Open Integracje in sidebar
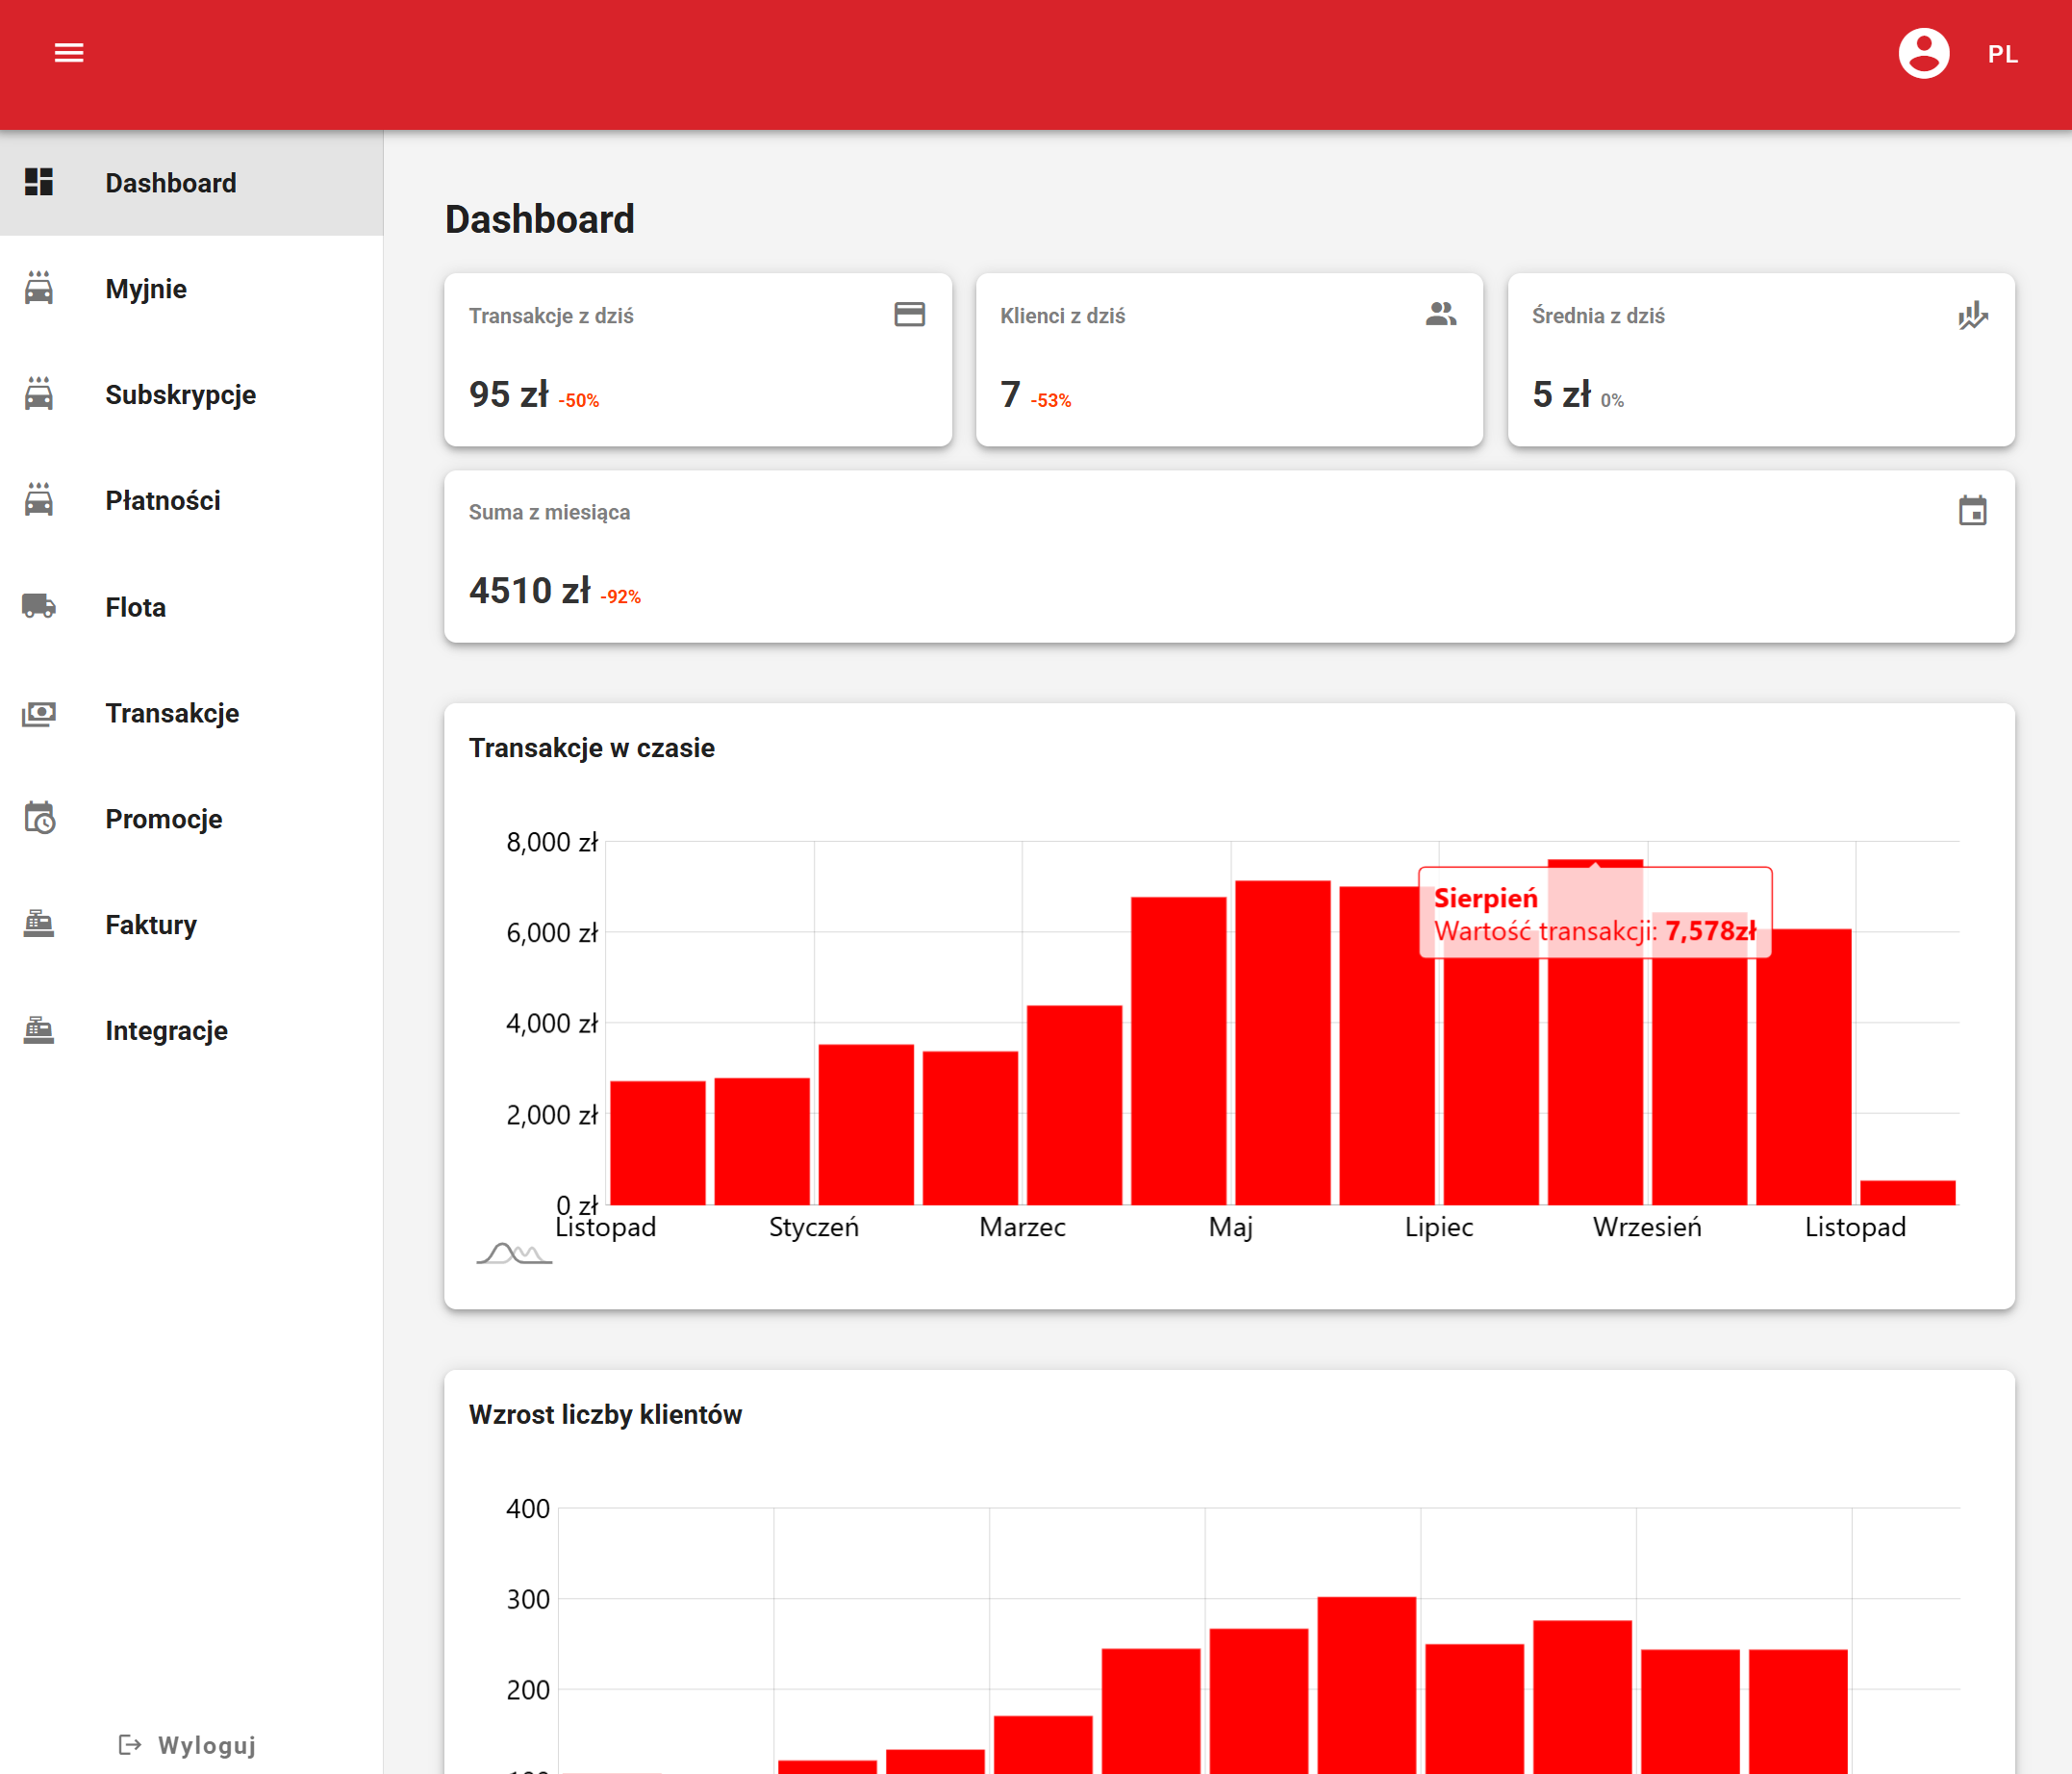The image size is (2072, 1774). click(x=166, y=1030)
